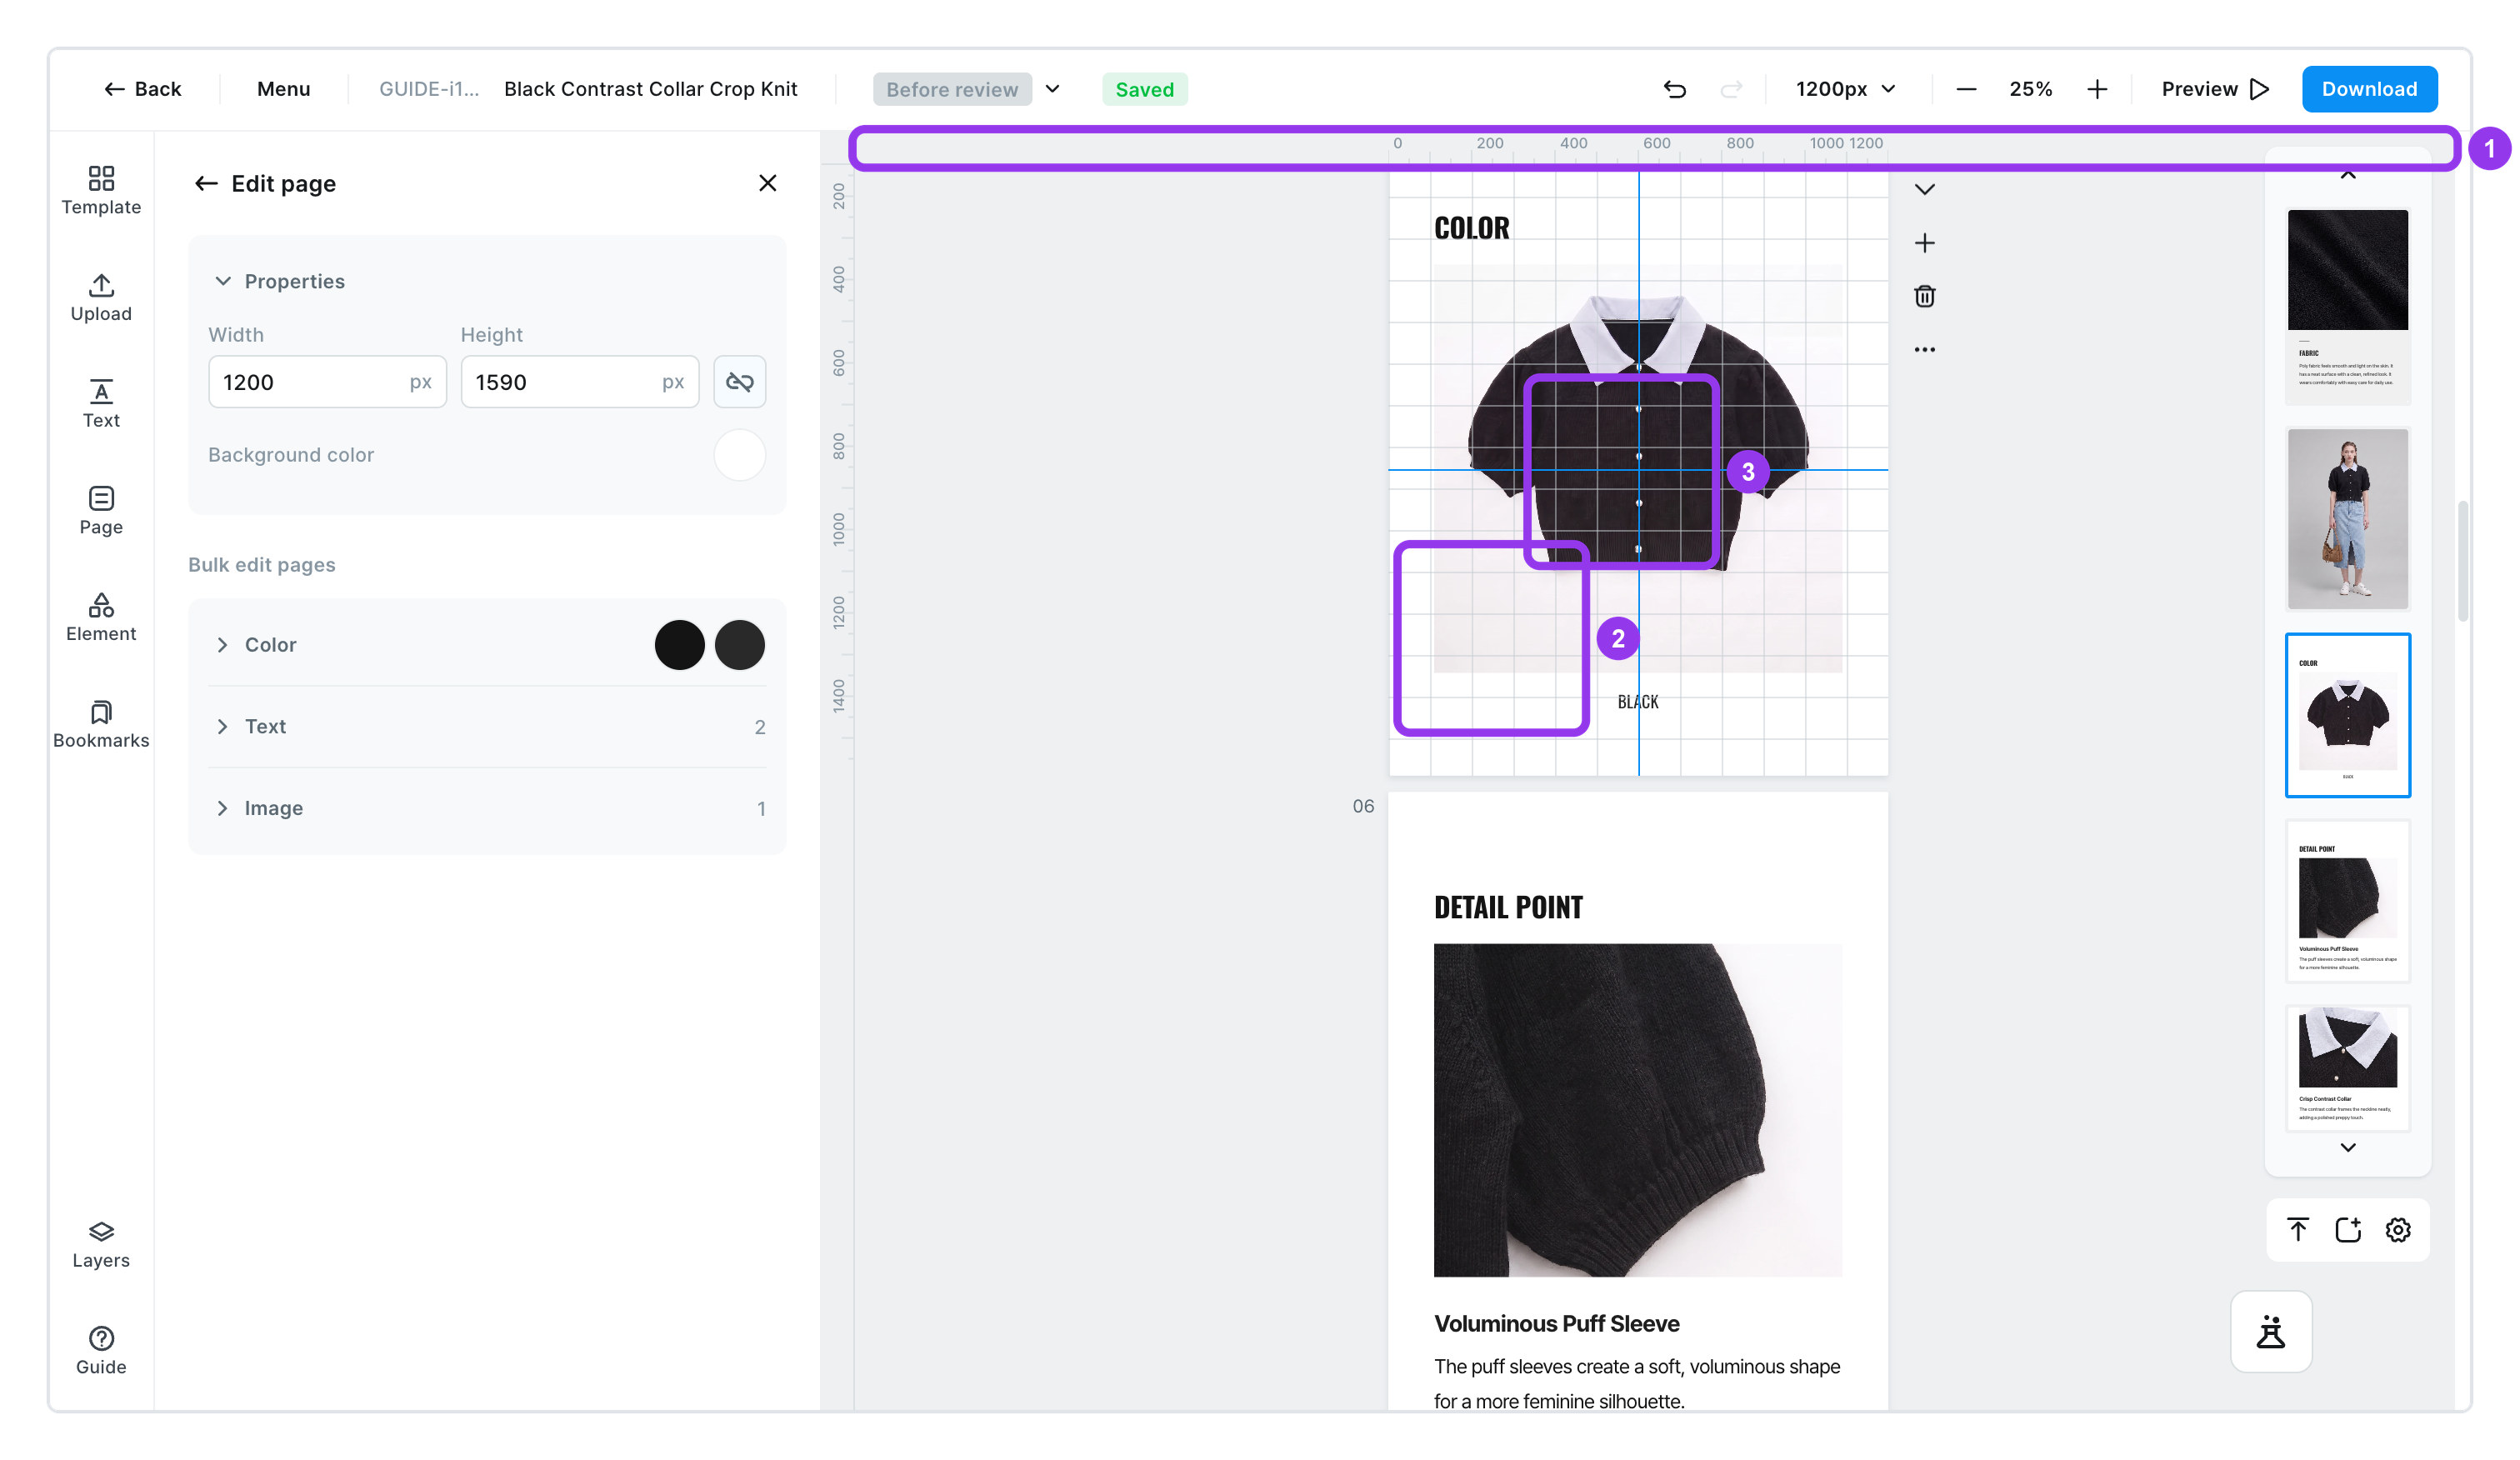
Task: Click the Preview button
Action: tap(2215, 89)
